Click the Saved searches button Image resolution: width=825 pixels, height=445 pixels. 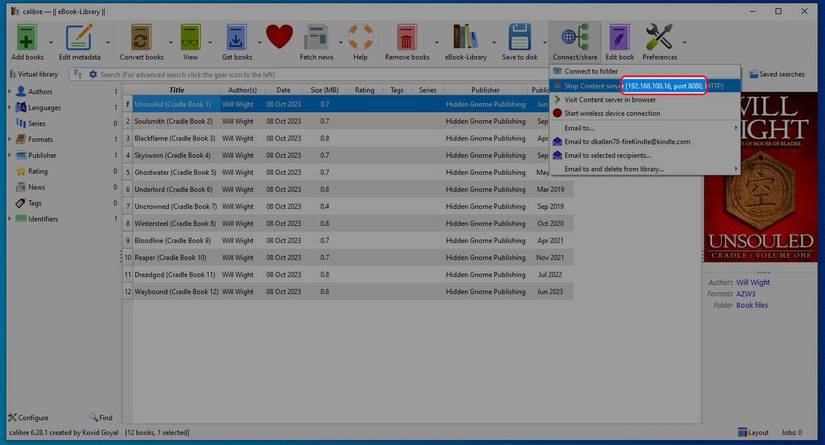tap(777, 75)
